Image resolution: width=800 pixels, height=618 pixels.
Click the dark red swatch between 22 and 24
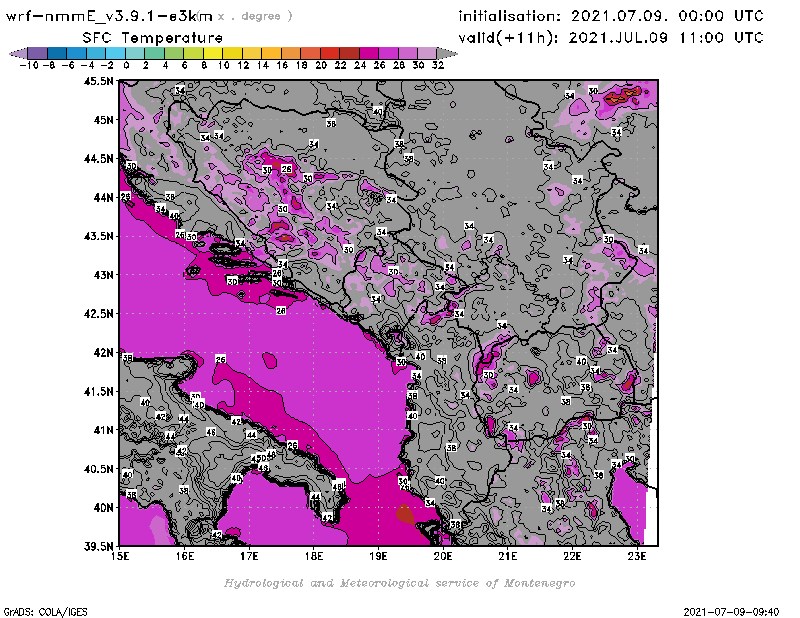pos(349,53)
